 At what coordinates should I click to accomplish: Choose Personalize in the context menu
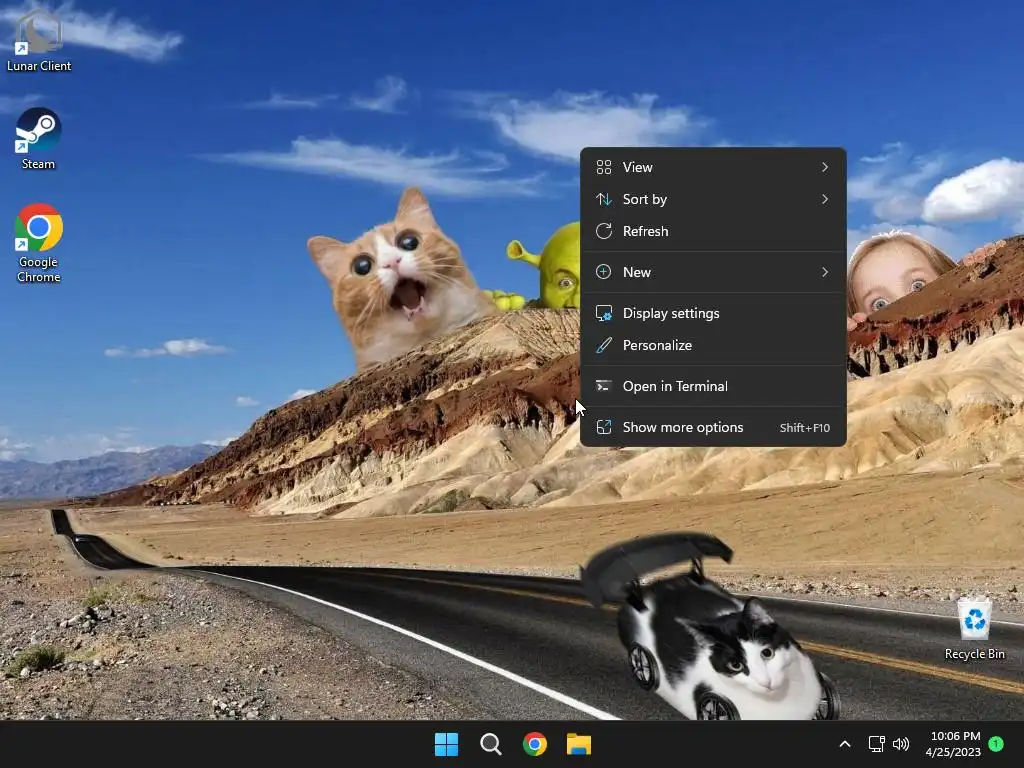click(x=713, y=345)
